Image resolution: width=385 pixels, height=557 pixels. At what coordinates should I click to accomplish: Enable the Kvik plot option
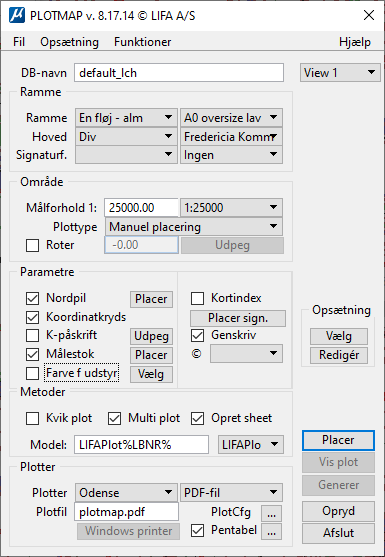[x=33, y=418]
